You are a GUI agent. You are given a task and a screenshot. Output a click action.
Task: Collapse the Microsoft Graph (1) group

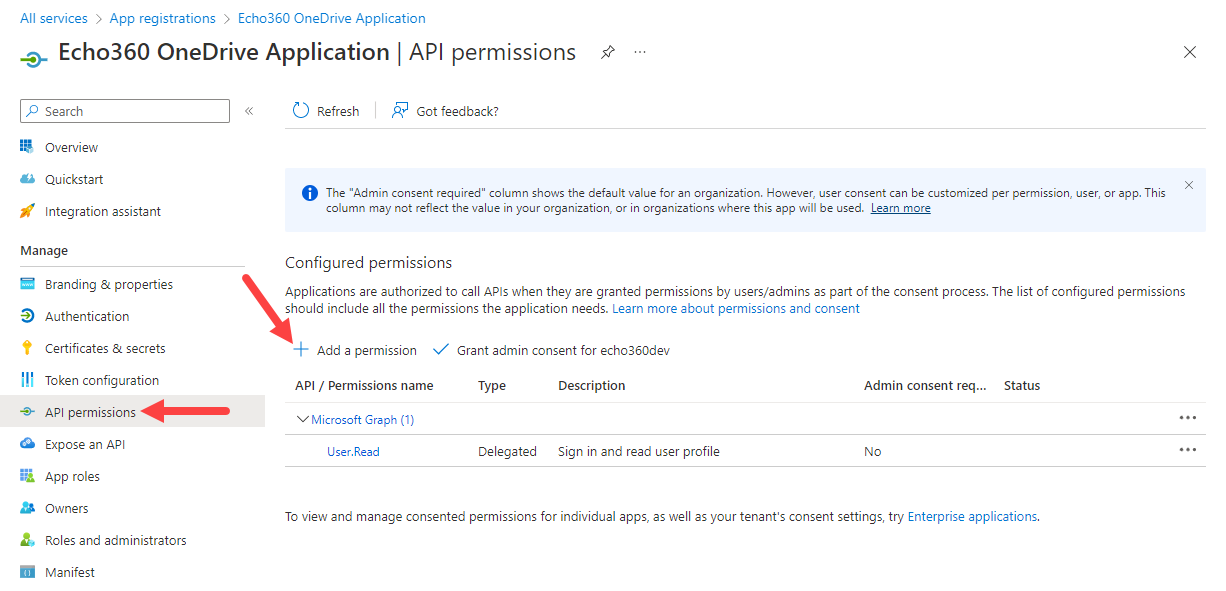[302, 419]
